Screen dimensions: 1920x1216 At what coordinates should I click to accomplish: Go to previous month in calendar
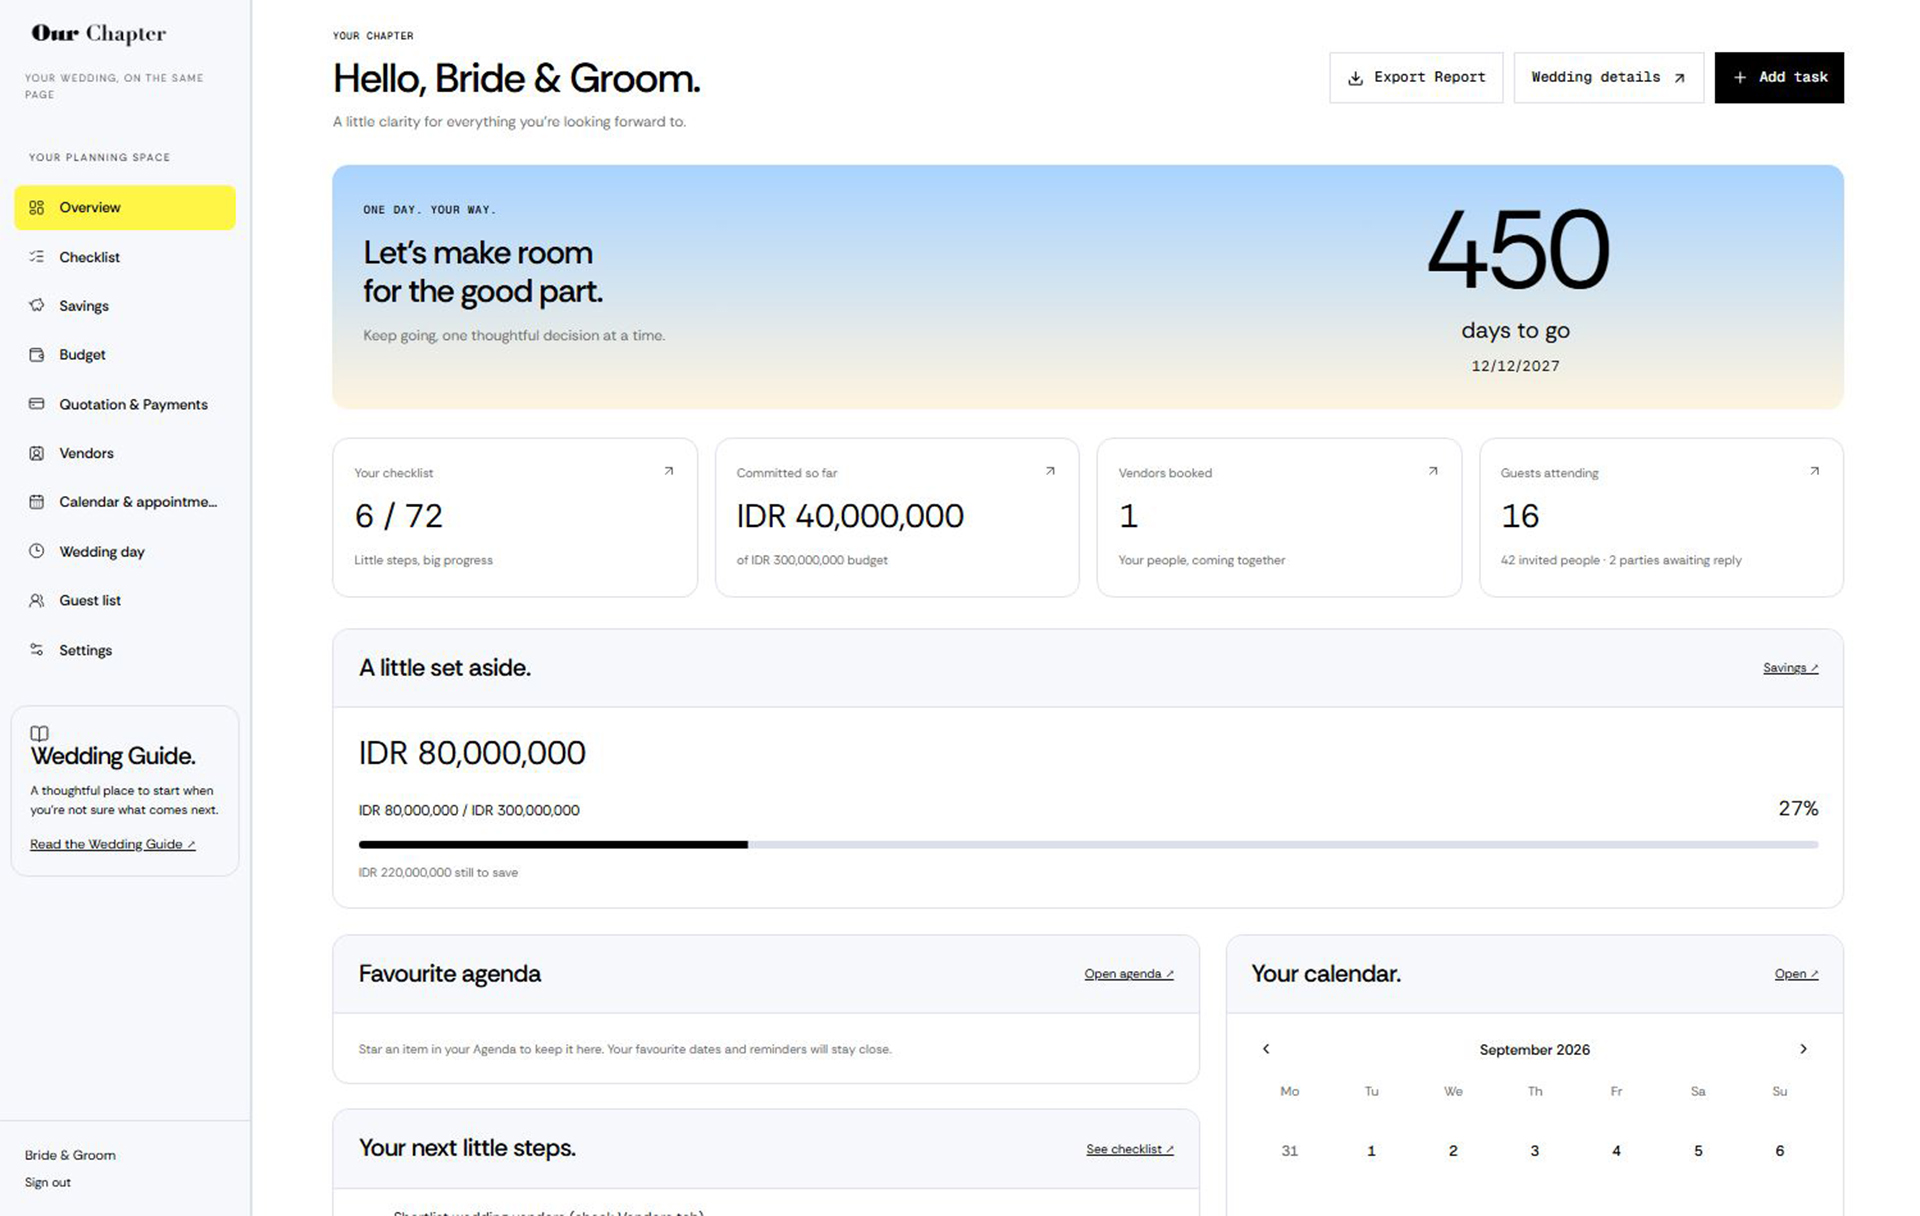[1266, 1049]
